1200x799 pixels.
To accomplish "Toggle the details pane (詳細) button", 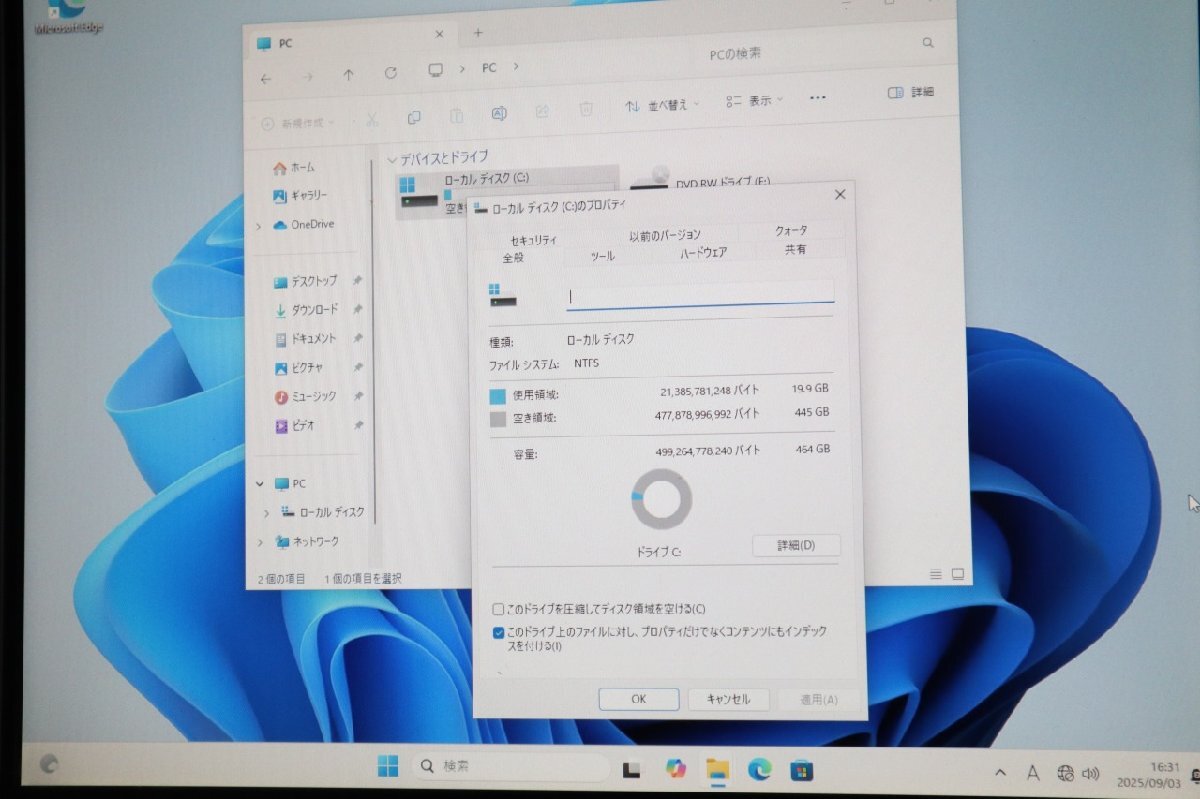I will click(x=910, y=92).
